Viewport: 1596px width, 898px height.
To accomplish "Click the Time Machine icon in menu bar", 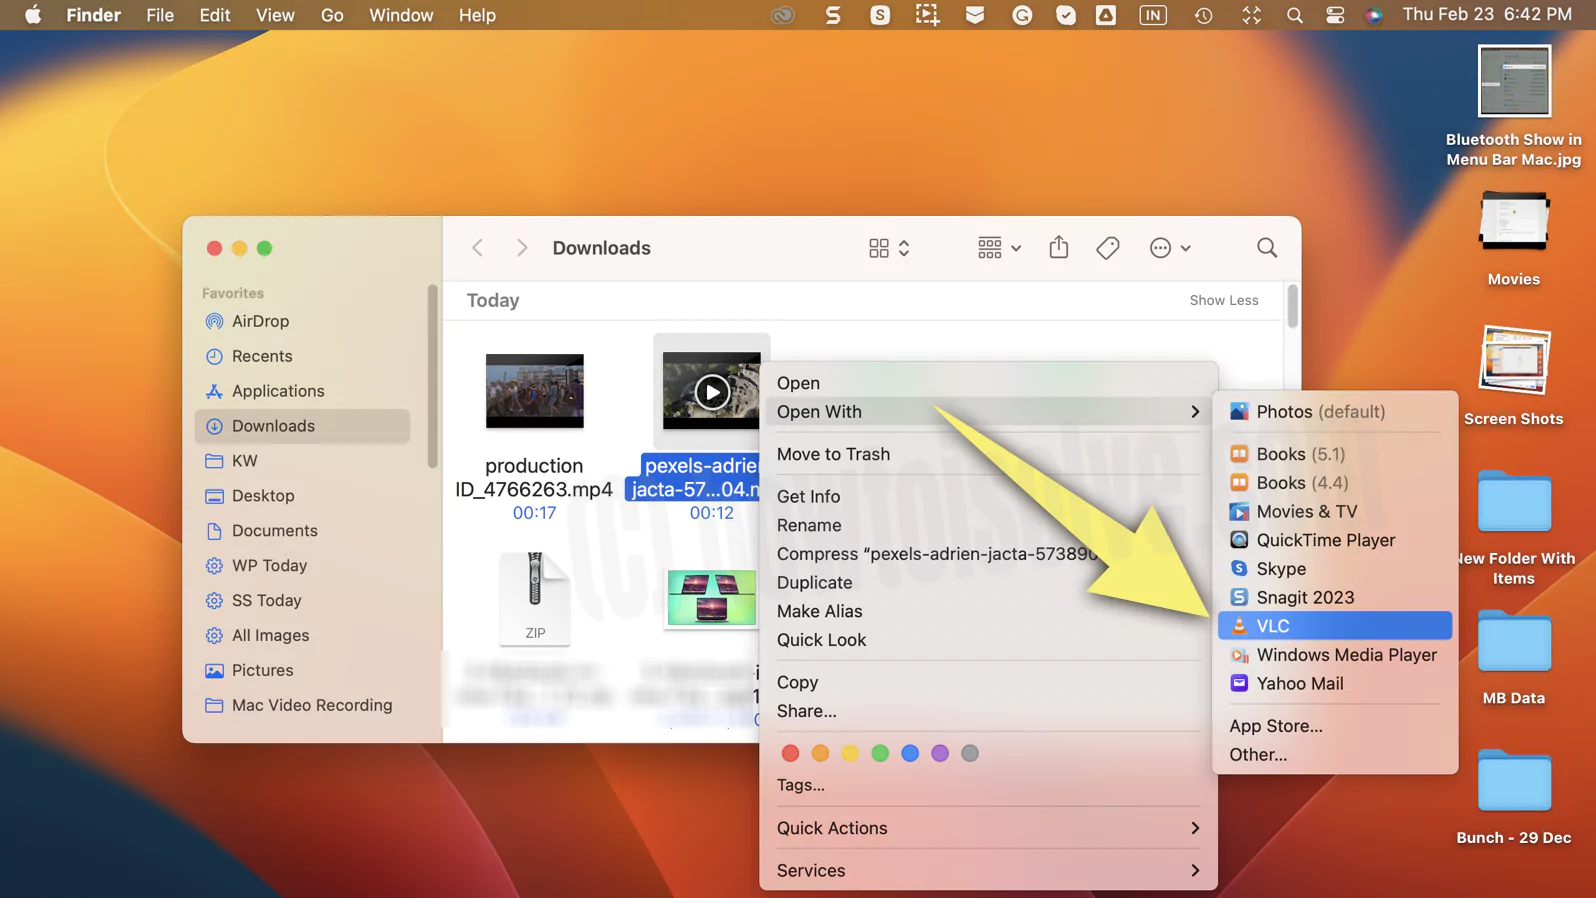I will click(x=1203, y=15).
